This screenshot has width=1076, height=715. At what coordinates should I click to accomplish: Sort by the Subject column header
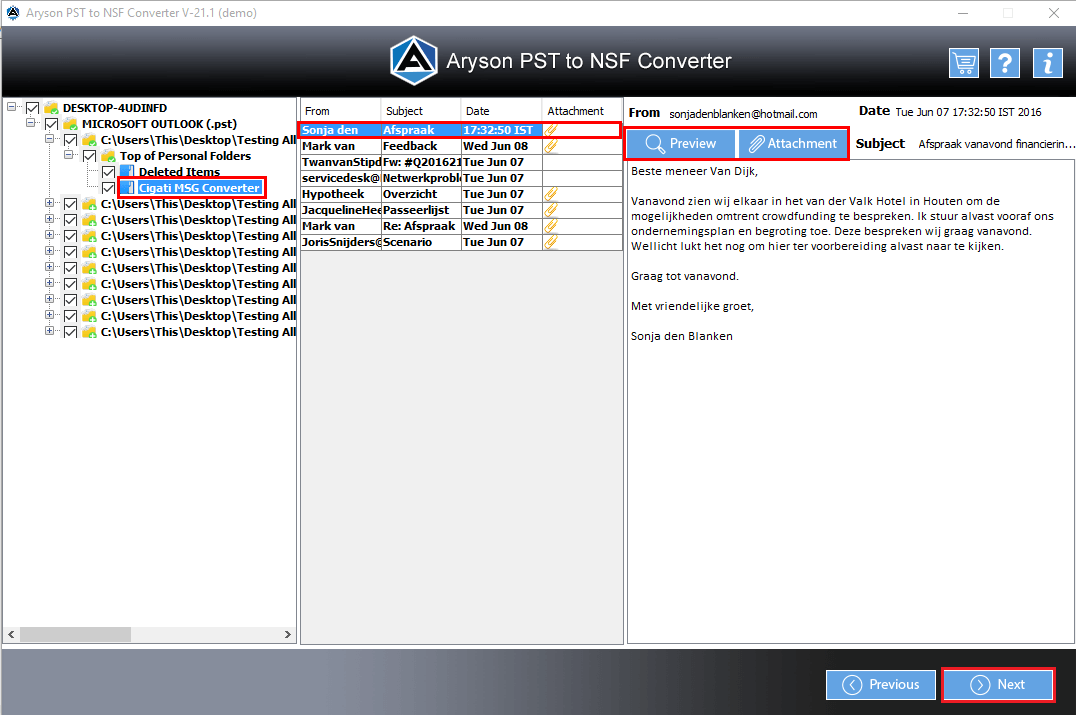pos(421,110)
